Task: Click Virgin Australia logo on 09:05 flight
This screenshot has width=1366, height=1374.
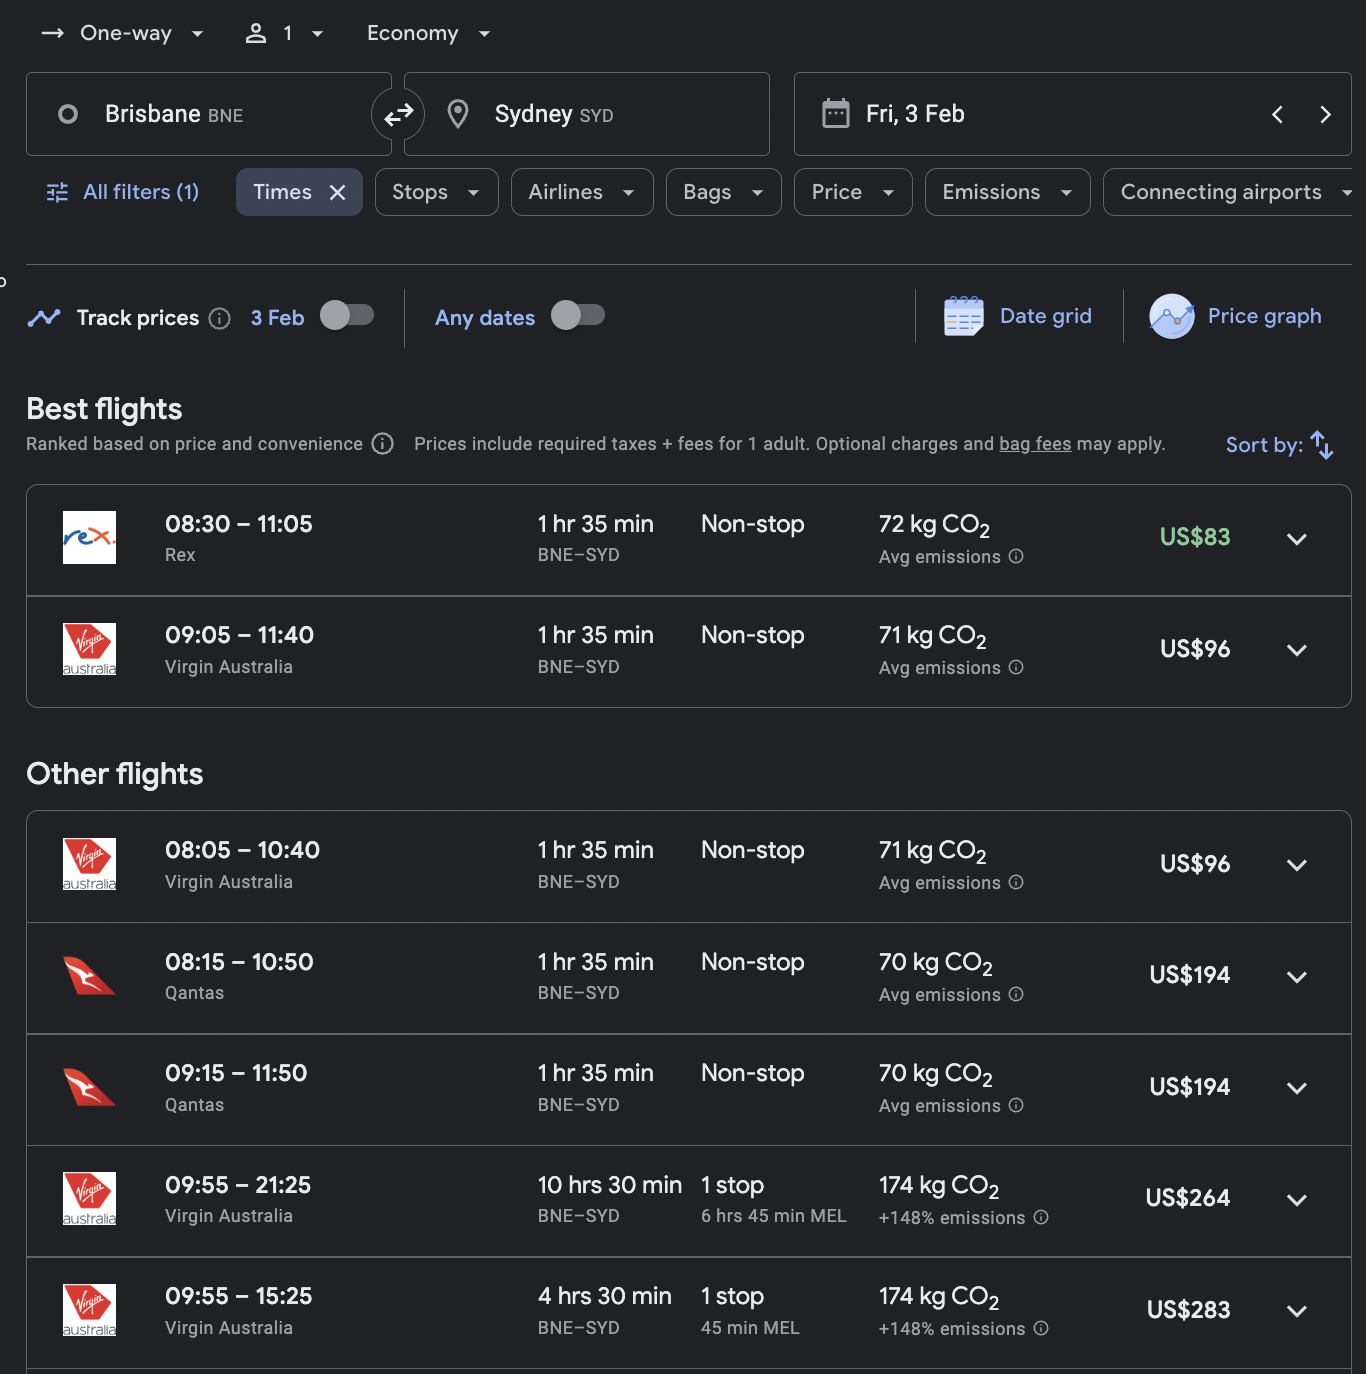Action: point(89,649)
